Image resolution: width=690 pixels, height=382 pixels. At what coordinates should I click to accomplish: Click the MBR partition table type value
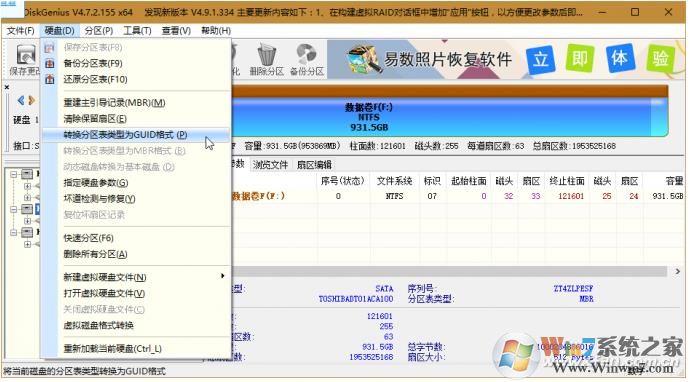[586, 299]
